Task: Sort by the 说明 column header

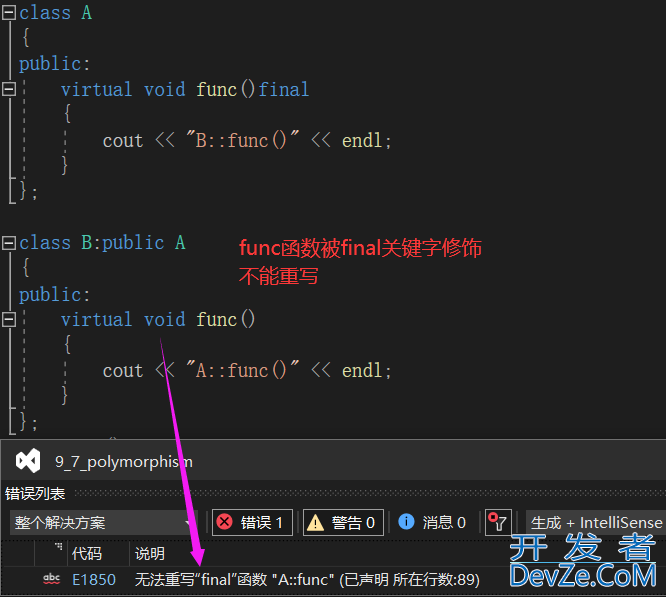Action: [150, 554]
